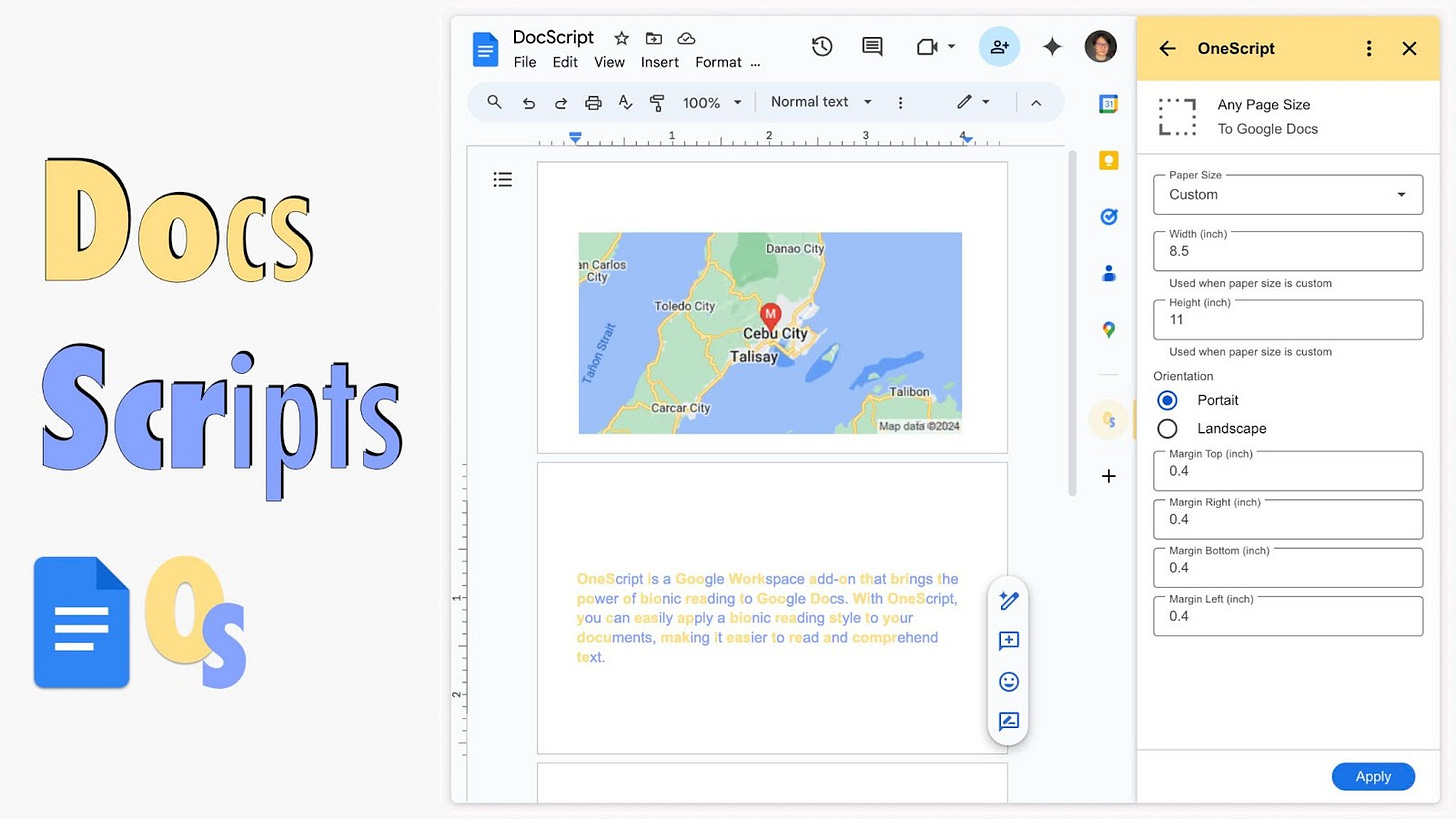The height and width of the screenshot is (819, 1456).
Task: Click the search menus magnifier icon
Action: coord(494,102)
